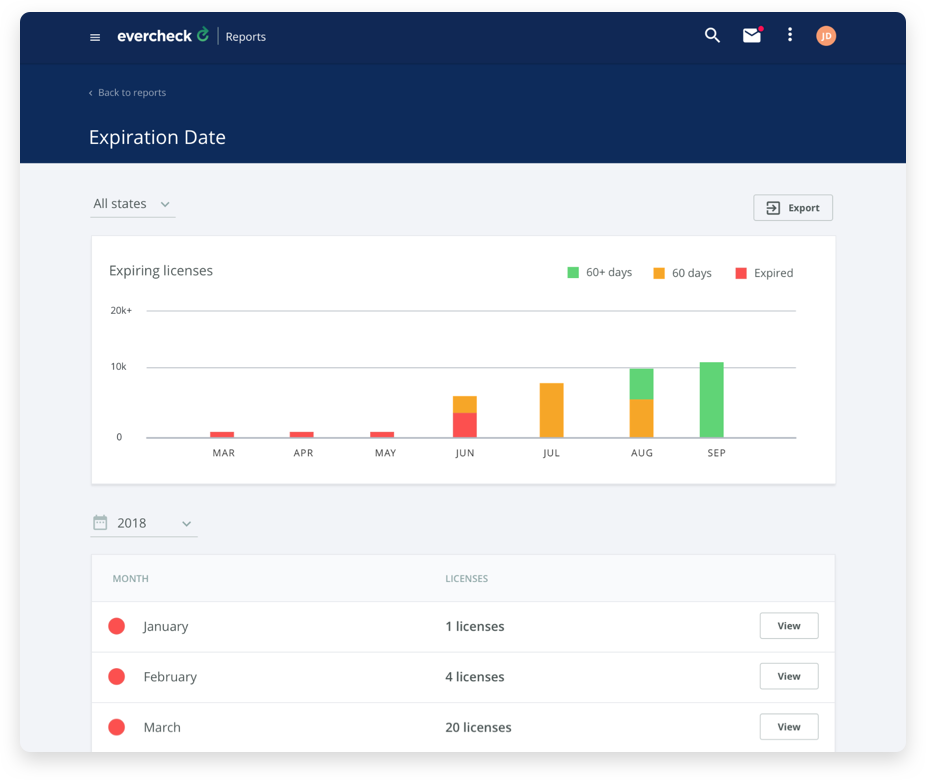Open the messages envelope icon
Screen dimensions: 926x780
752,35
